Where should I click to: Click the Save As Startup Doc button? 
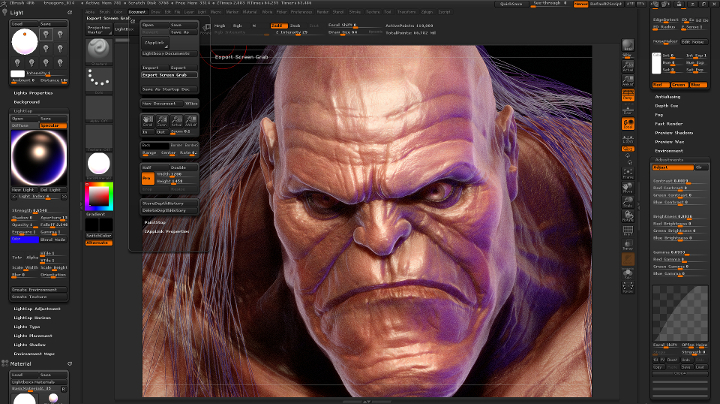tap(169, 90)
